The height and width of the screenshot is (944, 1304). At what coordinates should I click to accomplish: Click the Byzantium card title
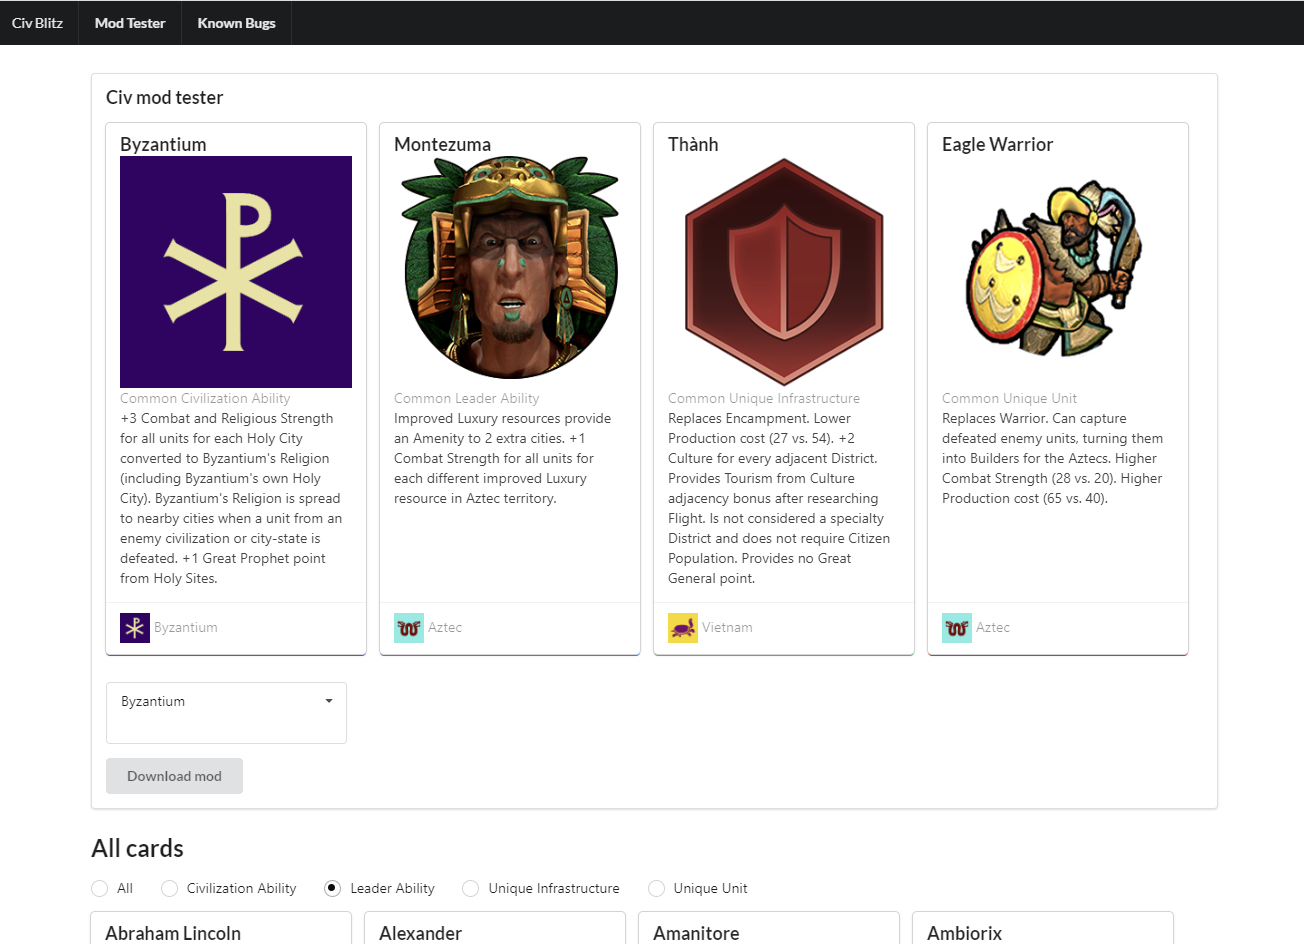163,144
